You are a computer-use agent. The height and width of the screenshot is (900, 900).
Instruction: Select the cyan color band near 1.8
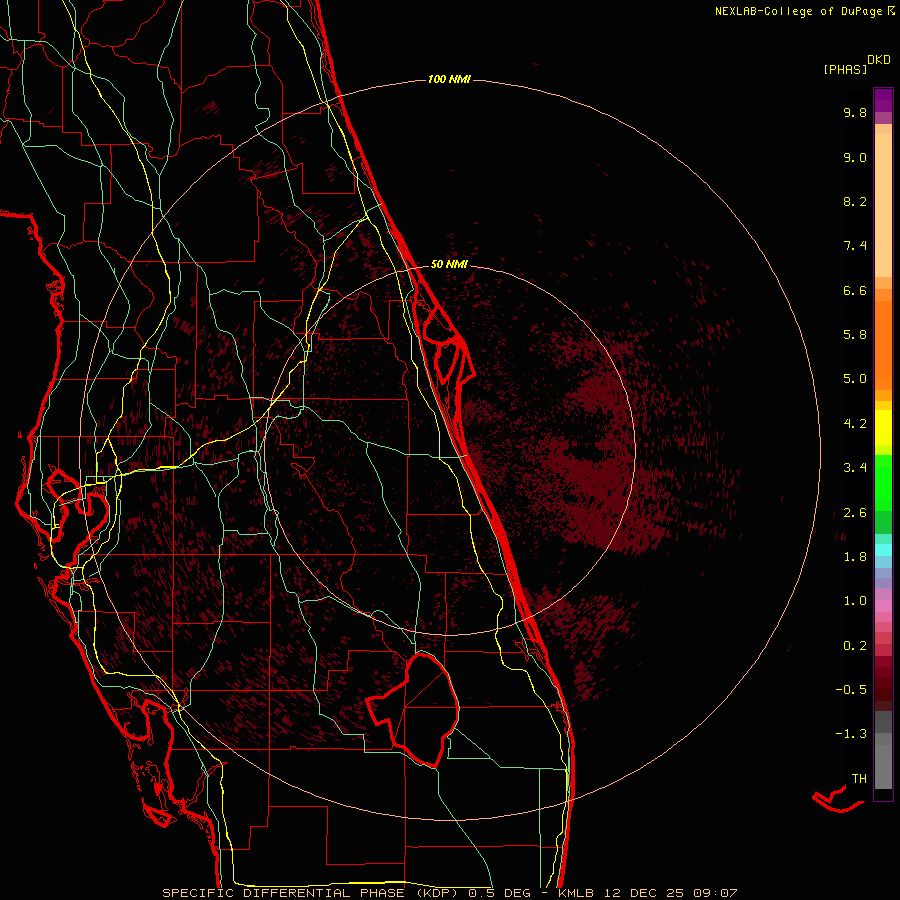coord(883,549)
